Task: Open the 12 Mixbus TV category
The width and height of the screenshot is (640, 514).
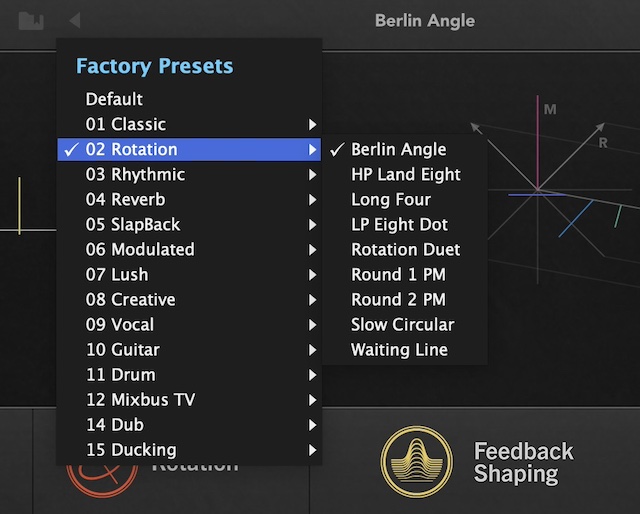Action: point(140,400)
